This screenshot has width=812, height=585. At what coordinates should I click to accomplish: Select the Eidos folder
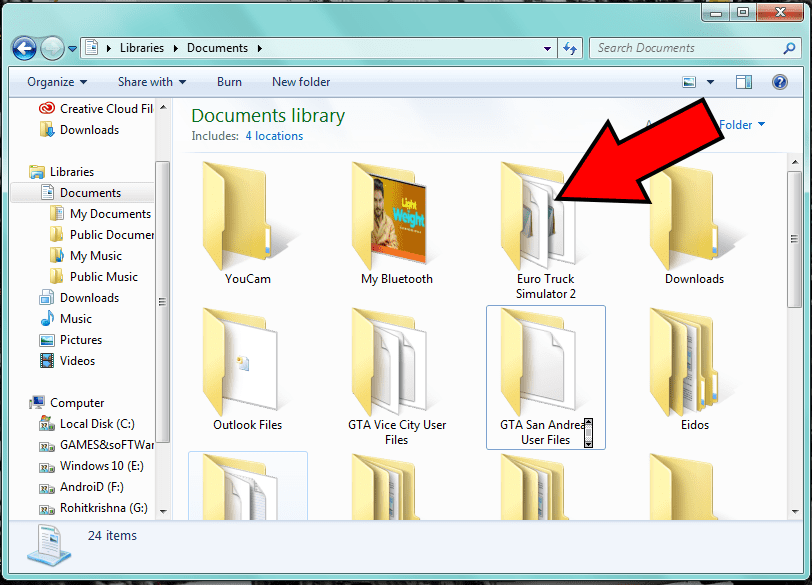[694, 370]
